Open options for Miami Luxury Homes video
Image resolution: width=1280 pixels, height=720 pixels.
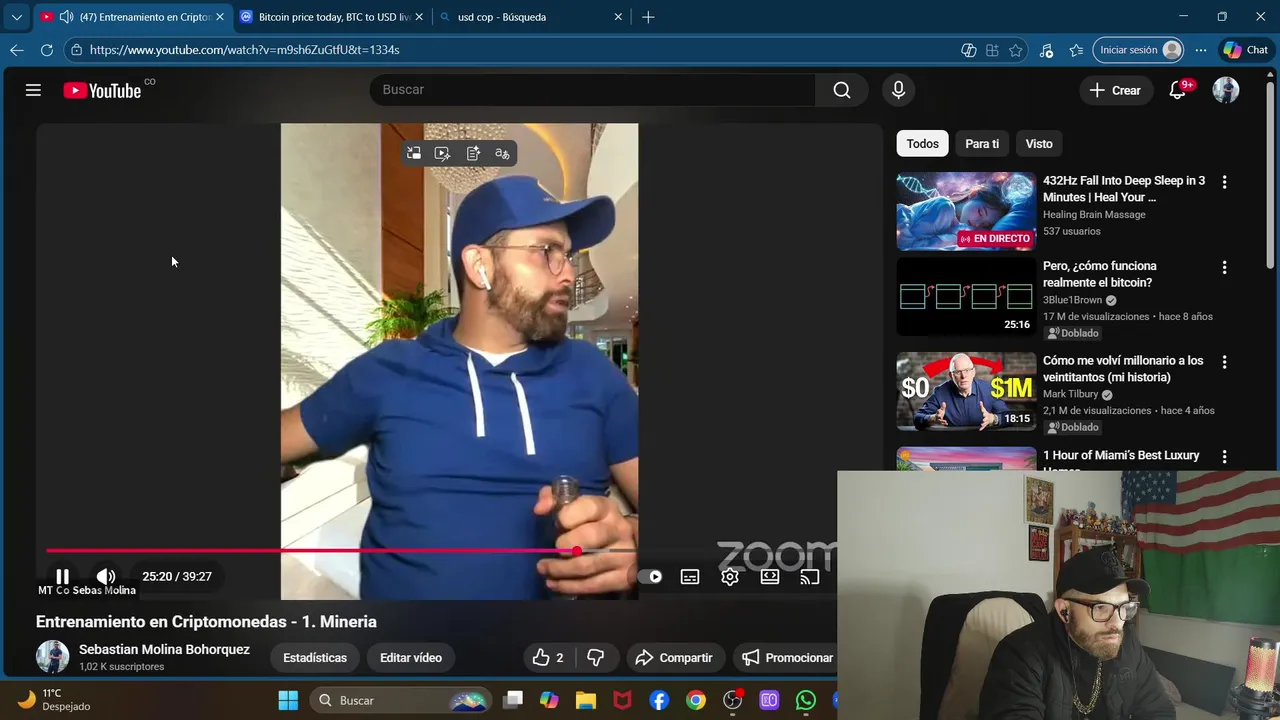(1224, 457)
